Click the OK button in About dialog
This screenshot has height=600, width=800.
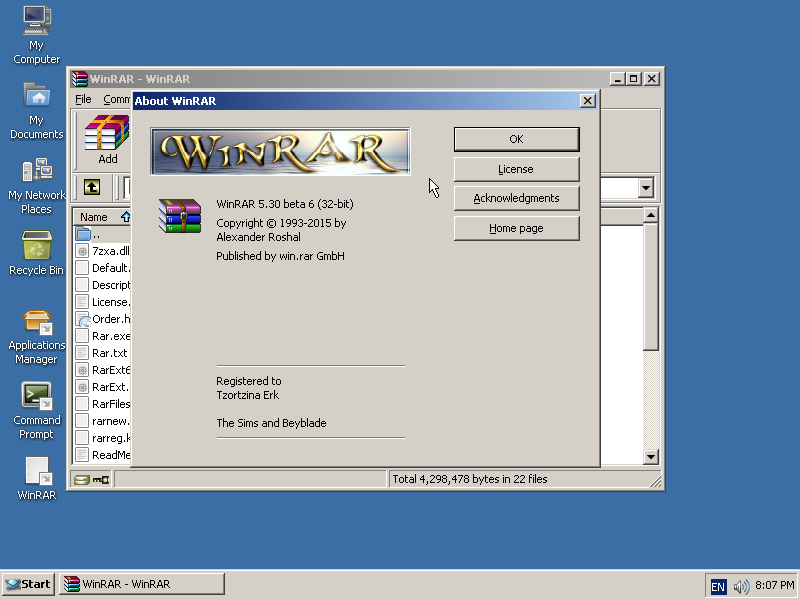516,139
